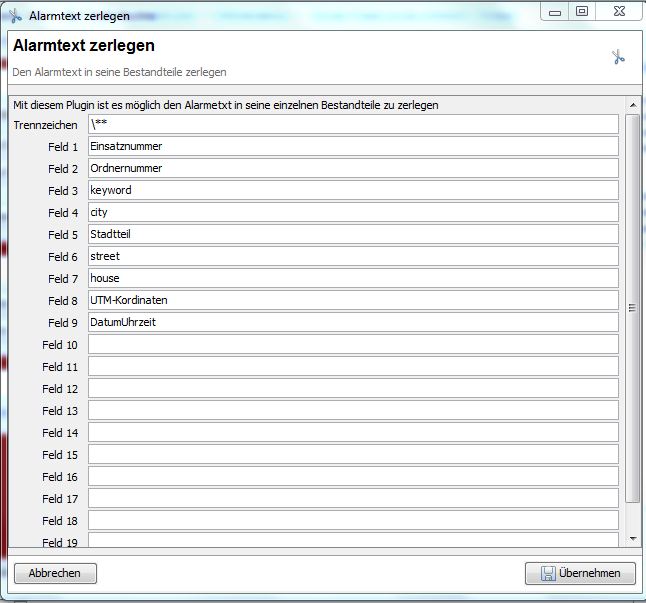Image resolution: width=646 pixels, height=603 pixels.
Task: Click the Feld 8 UTM-Kordinaten field
Action: (x=353, y=300)
